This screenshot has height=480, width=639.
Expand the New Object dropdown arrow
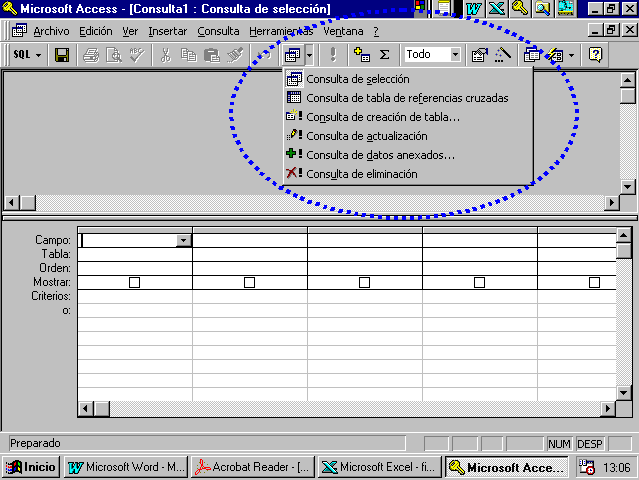tap(571, 55)
